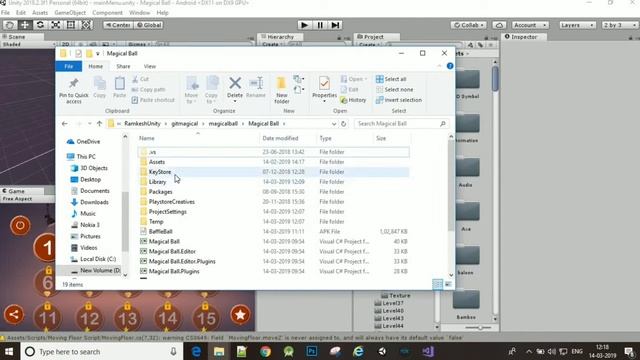Screen dimensions: 640x360
Task: Switch to the Share ribbon tab
Action: click(x=123, y=66)
